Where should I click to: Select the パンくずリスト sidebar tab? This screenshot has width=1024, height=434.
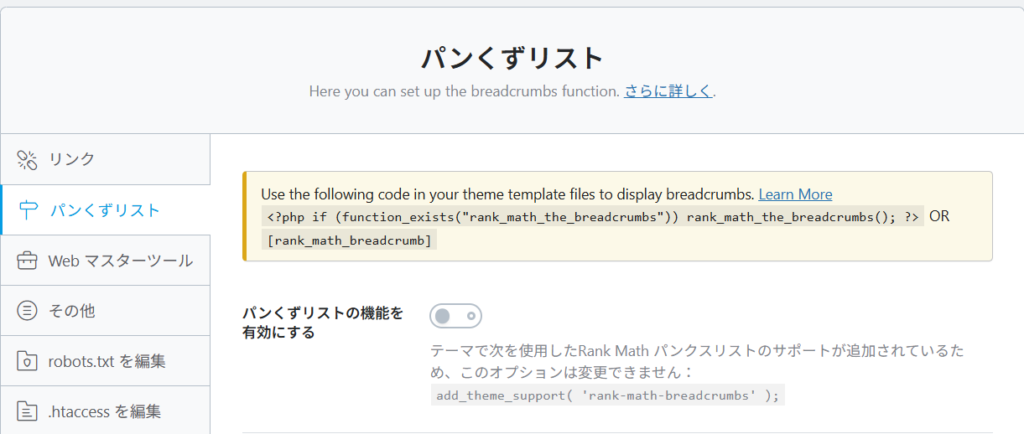click(x=104, y=210)
